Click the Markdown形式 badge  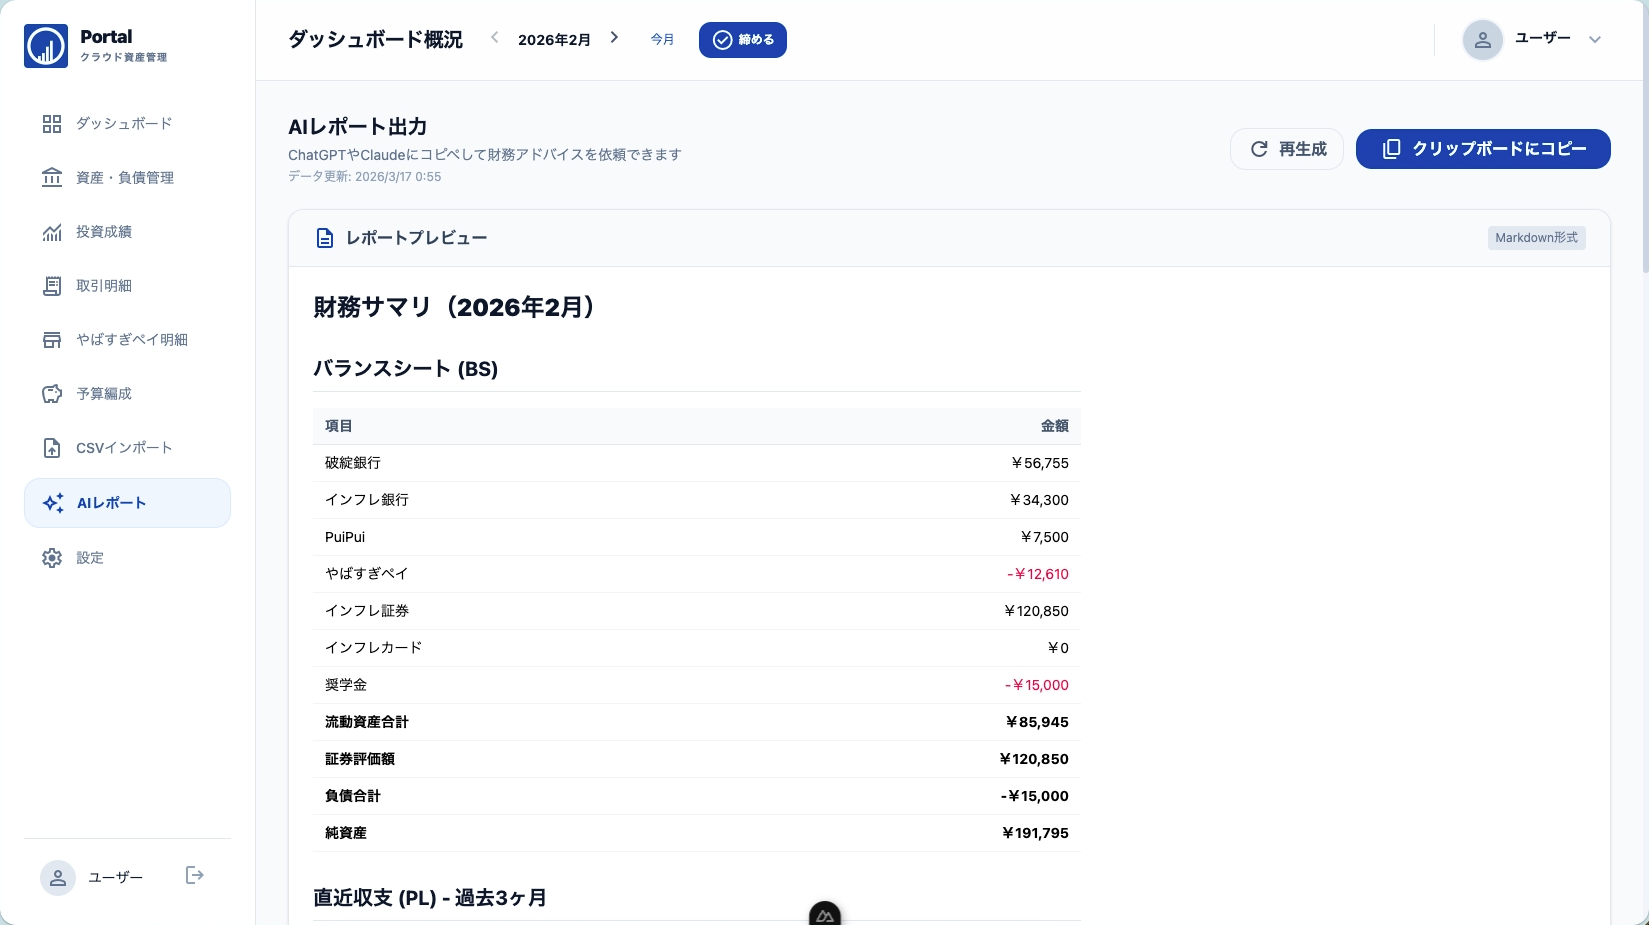(x=1536, y=238)
